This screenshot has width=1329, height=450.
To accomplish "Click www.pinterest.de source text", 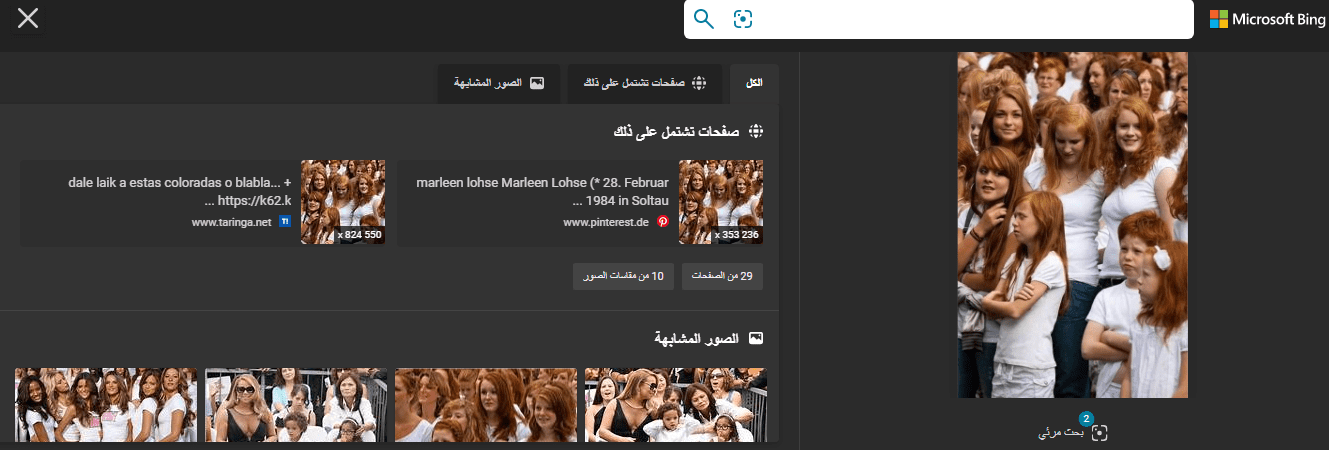I will pos(606,222).
